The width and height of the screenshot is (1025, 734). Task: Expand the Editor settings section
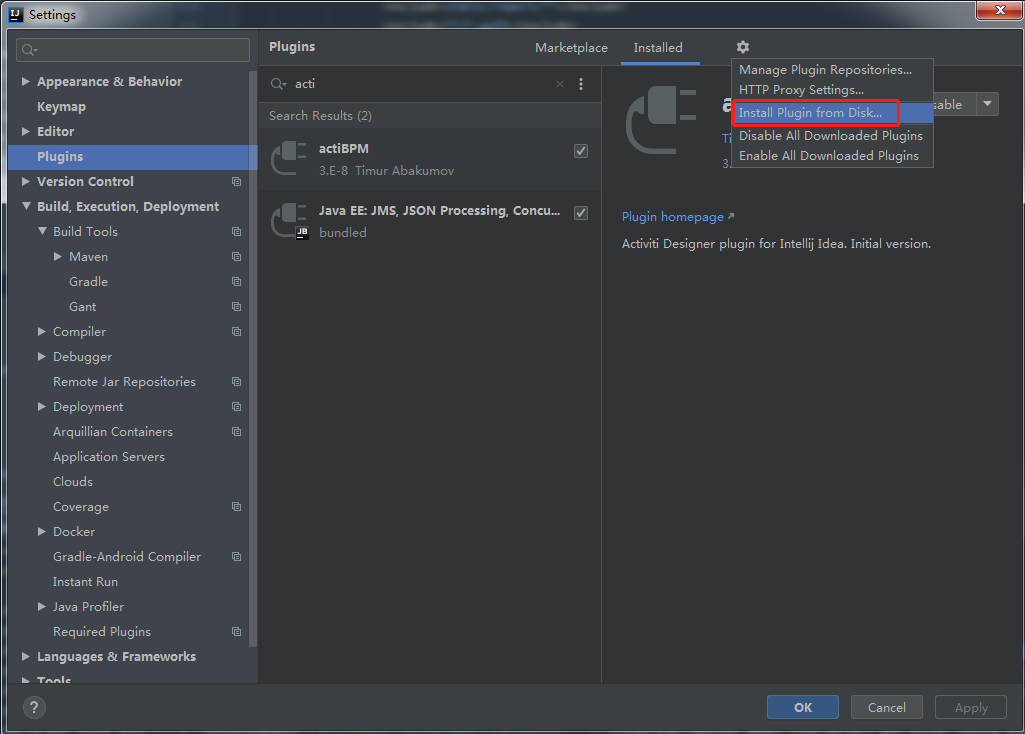(25, 131)
